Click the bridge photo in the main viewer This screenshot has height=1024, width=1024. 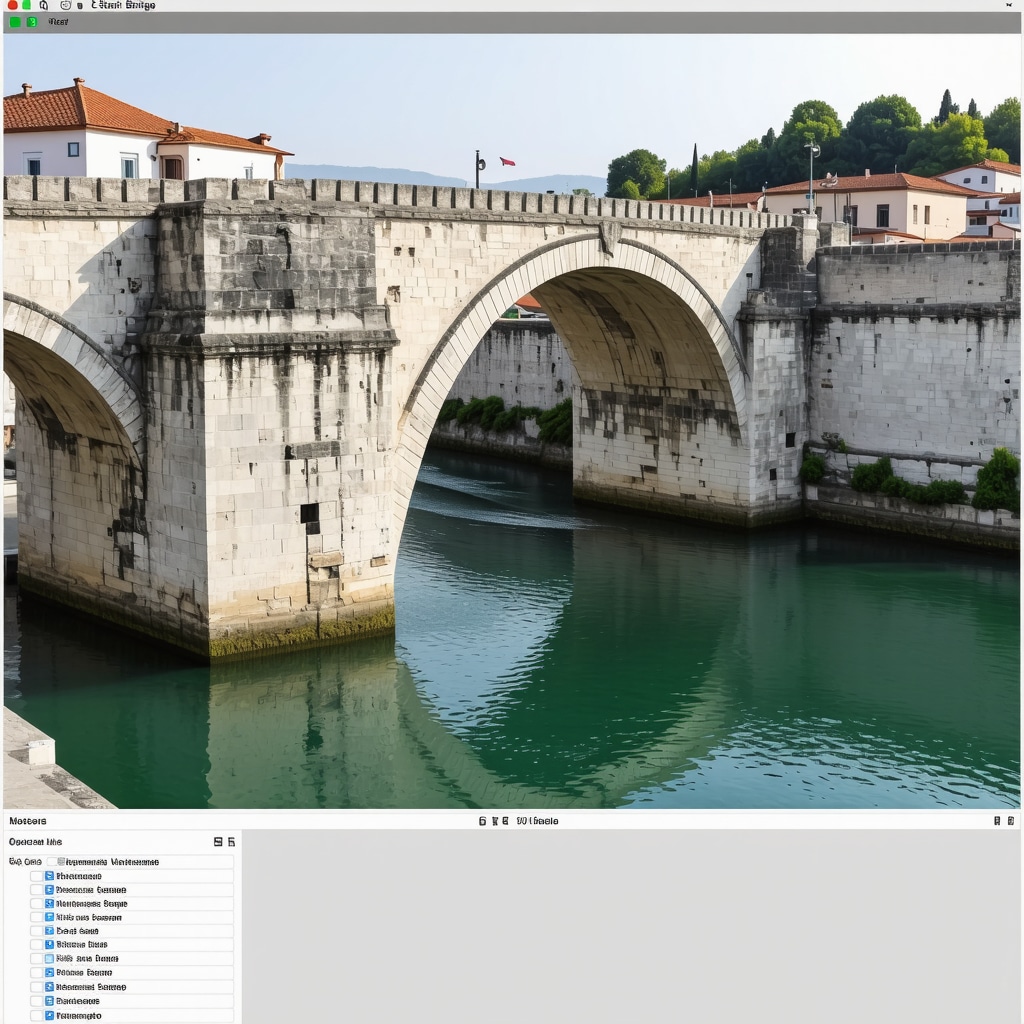pos(511,421)
